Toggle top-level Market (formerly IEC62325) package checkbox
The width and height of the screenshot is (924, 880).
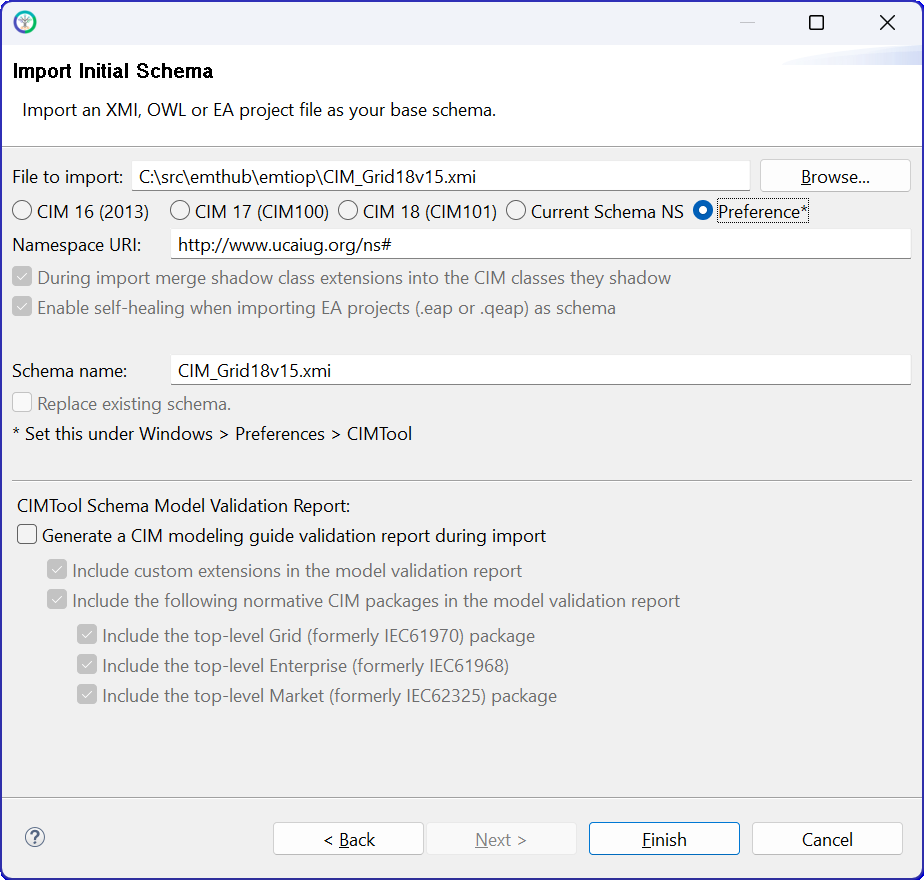click(87, 695)
